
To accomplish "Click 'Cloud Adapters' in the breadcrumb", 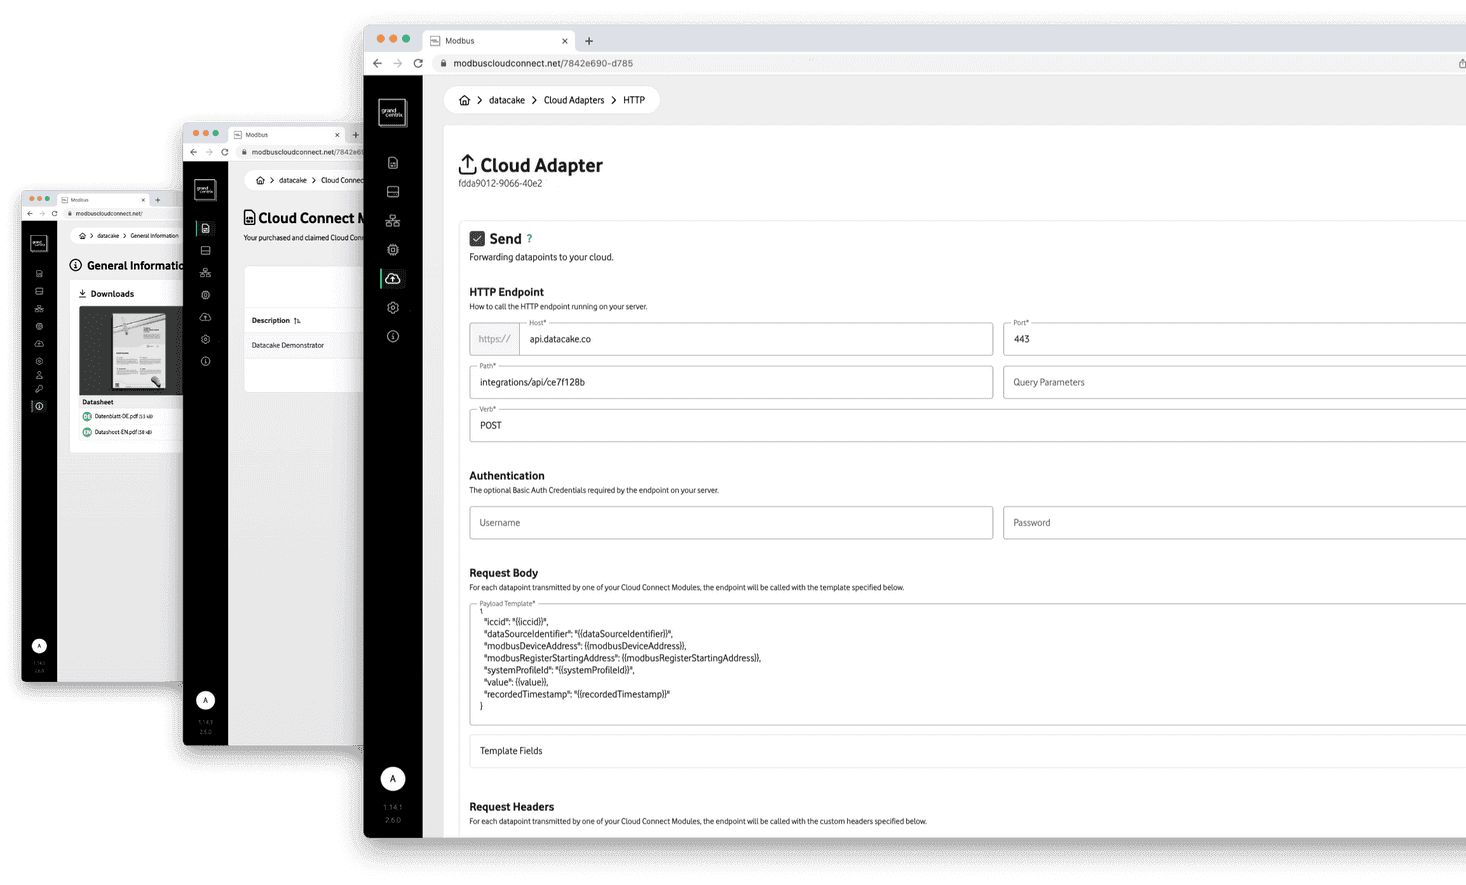I will 574,100.
